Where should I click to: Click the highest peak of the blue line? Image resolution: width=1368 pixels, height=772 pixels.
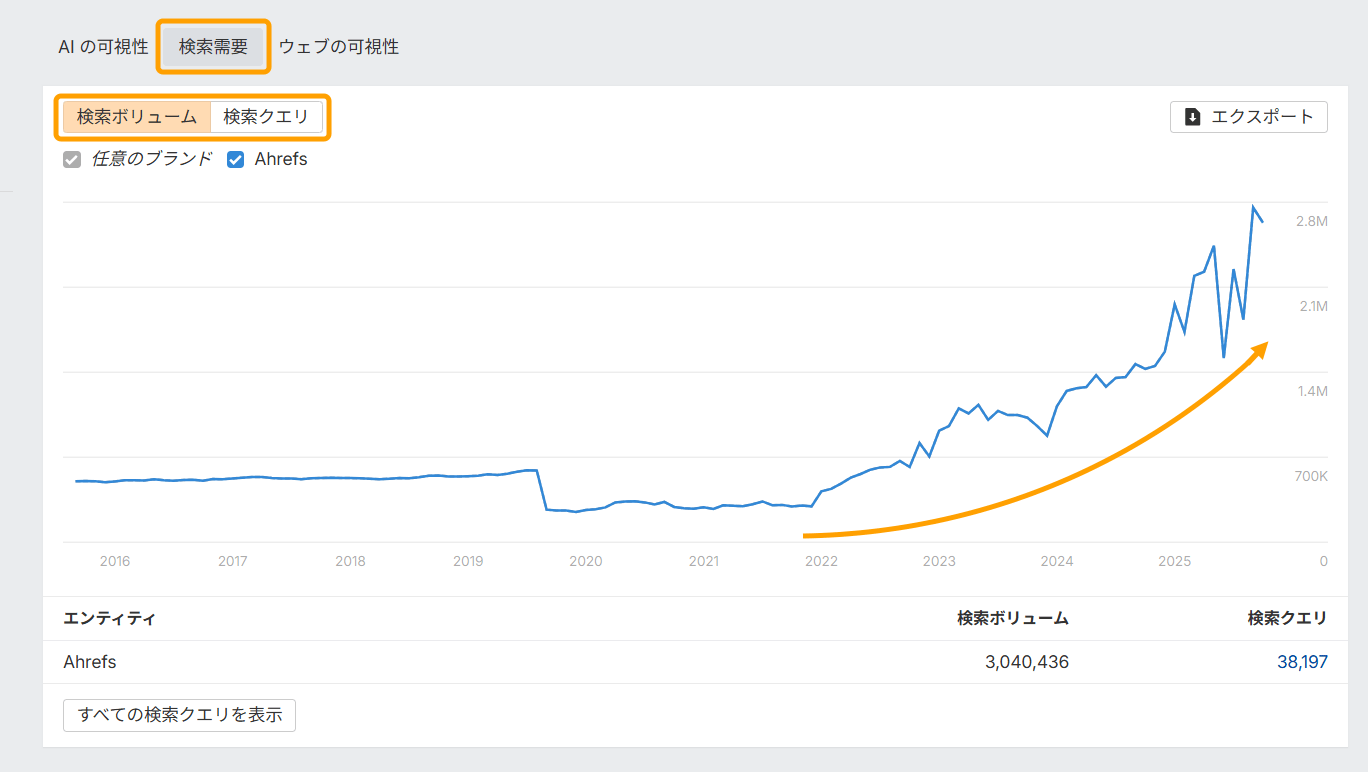tap(1253, 207)
